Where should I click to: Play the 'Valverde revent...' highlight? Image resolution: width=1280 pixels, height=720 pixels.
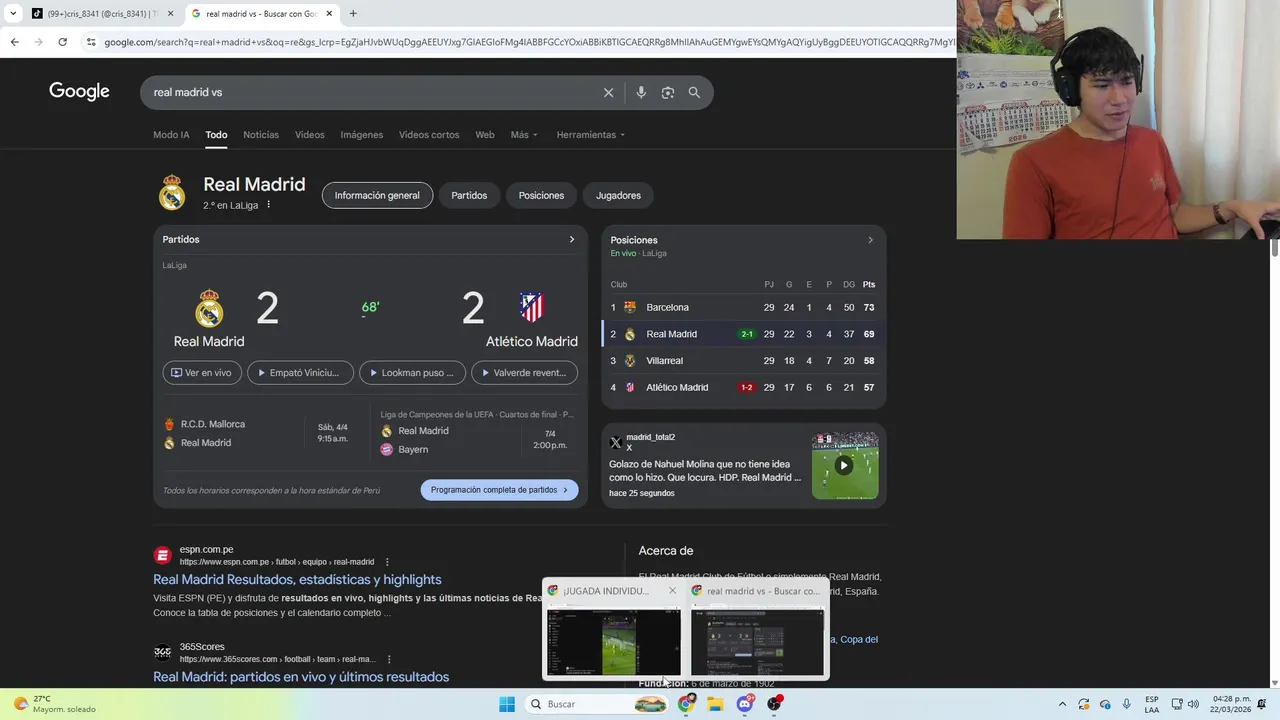coord(524,373)
